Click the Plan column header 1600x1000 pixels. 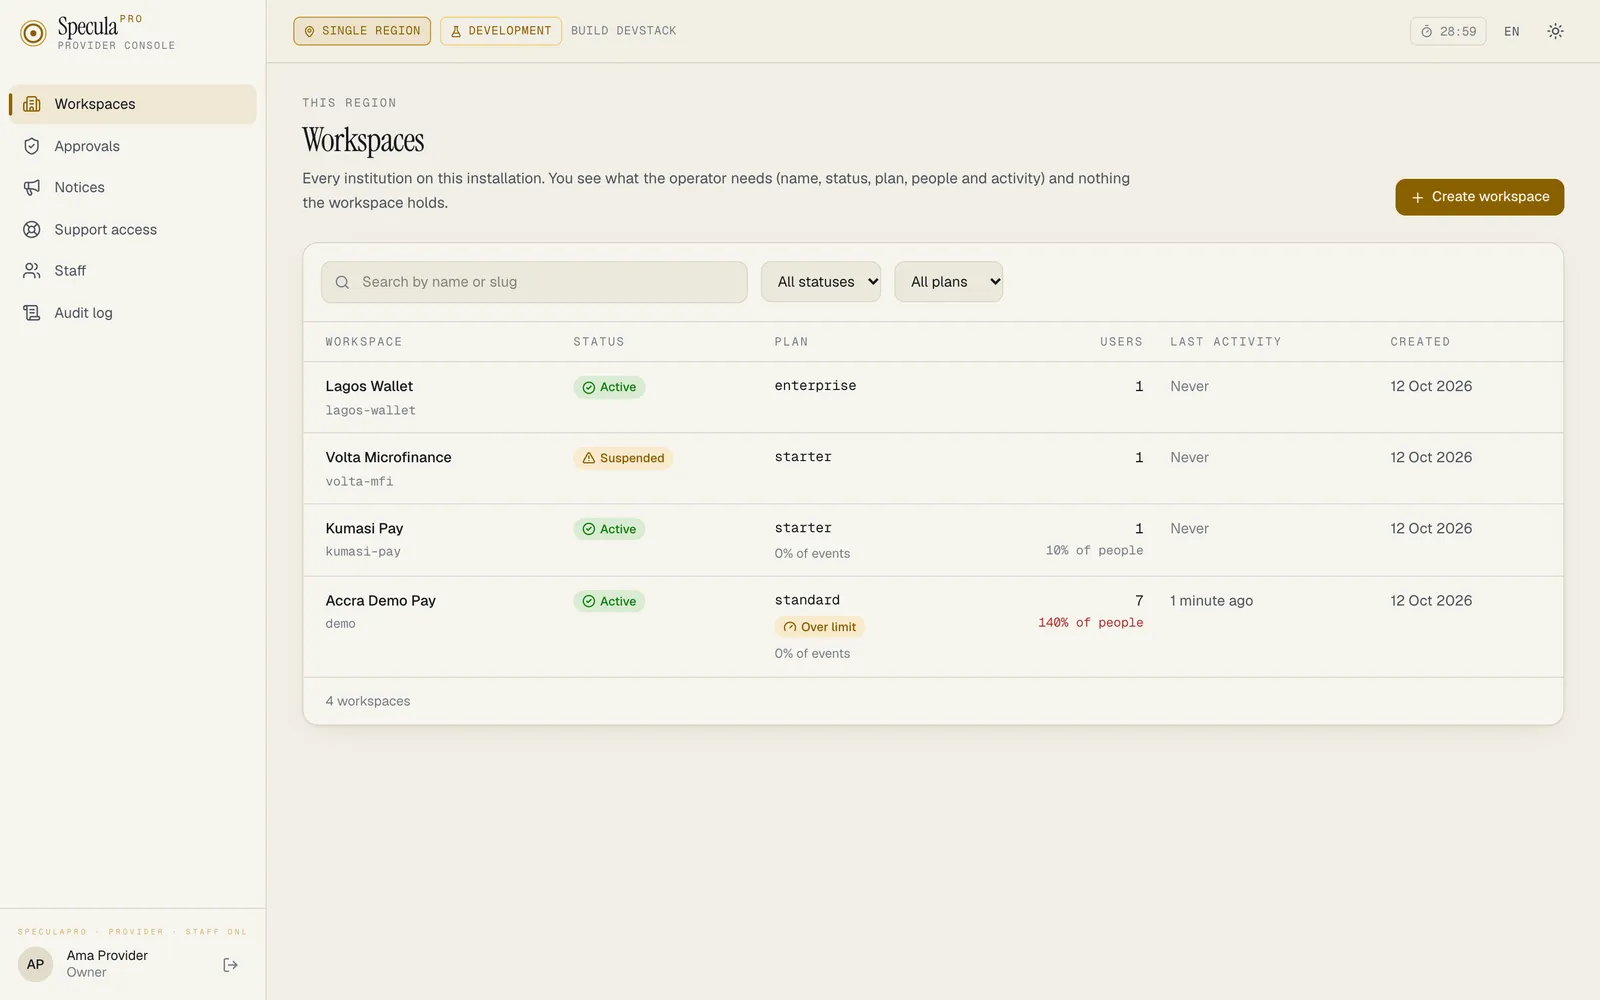(791, 342)
